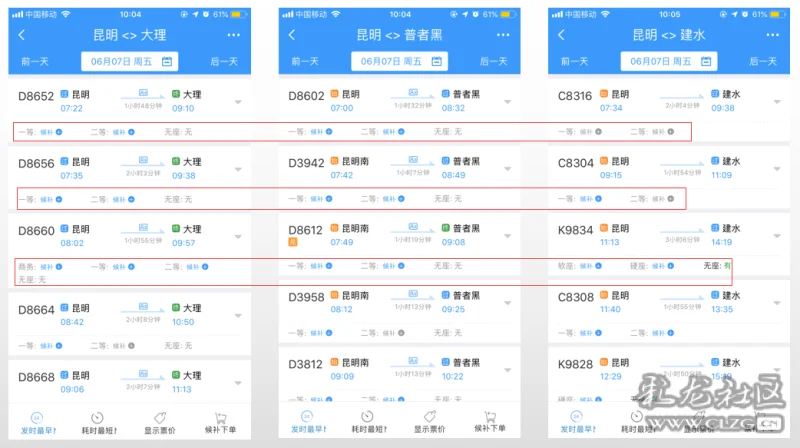The width and height of the screenshot is (800, 448).
Task: Open more options on 昆明<>大理 screen
Action: point(234,35)
